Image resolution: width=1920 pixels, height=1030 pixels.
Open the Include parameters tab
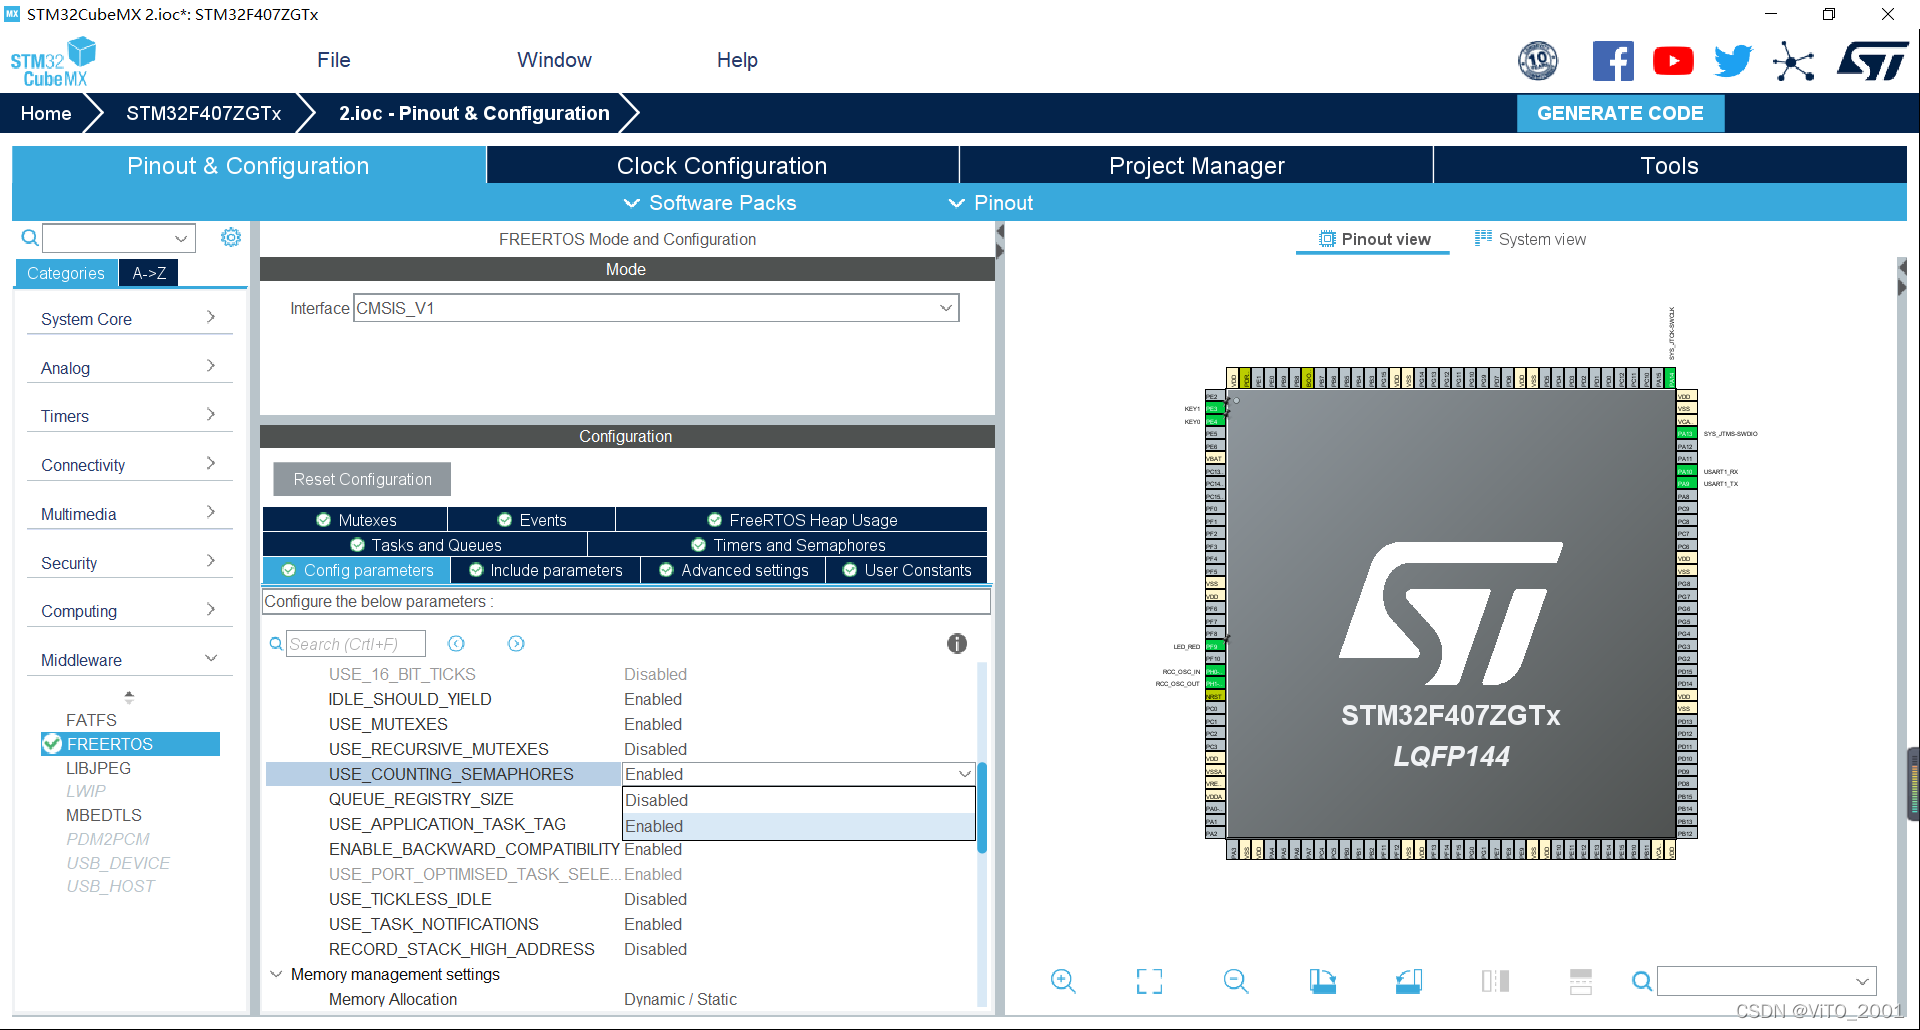[x=546, y=570]
